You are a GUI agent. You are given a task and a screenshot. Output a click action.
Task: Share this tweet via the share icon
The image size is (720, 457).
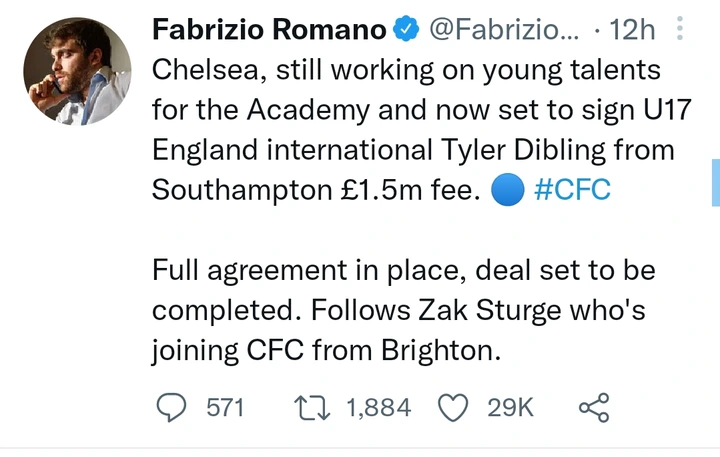594,408
